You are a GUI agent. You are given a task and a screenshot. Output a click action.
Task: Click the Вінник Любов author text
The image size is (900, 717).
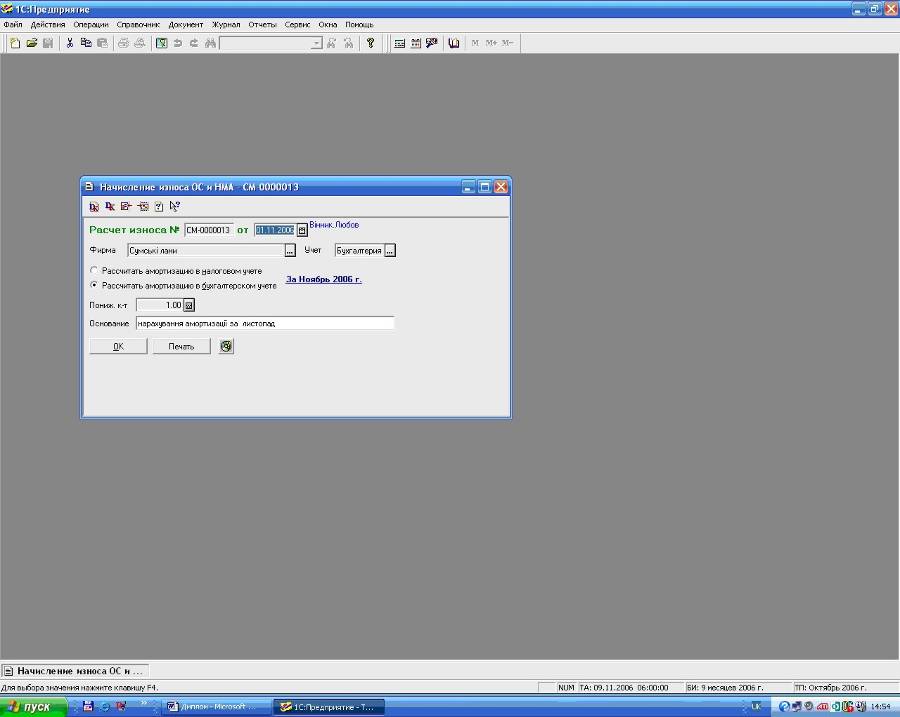coord(334,224)
